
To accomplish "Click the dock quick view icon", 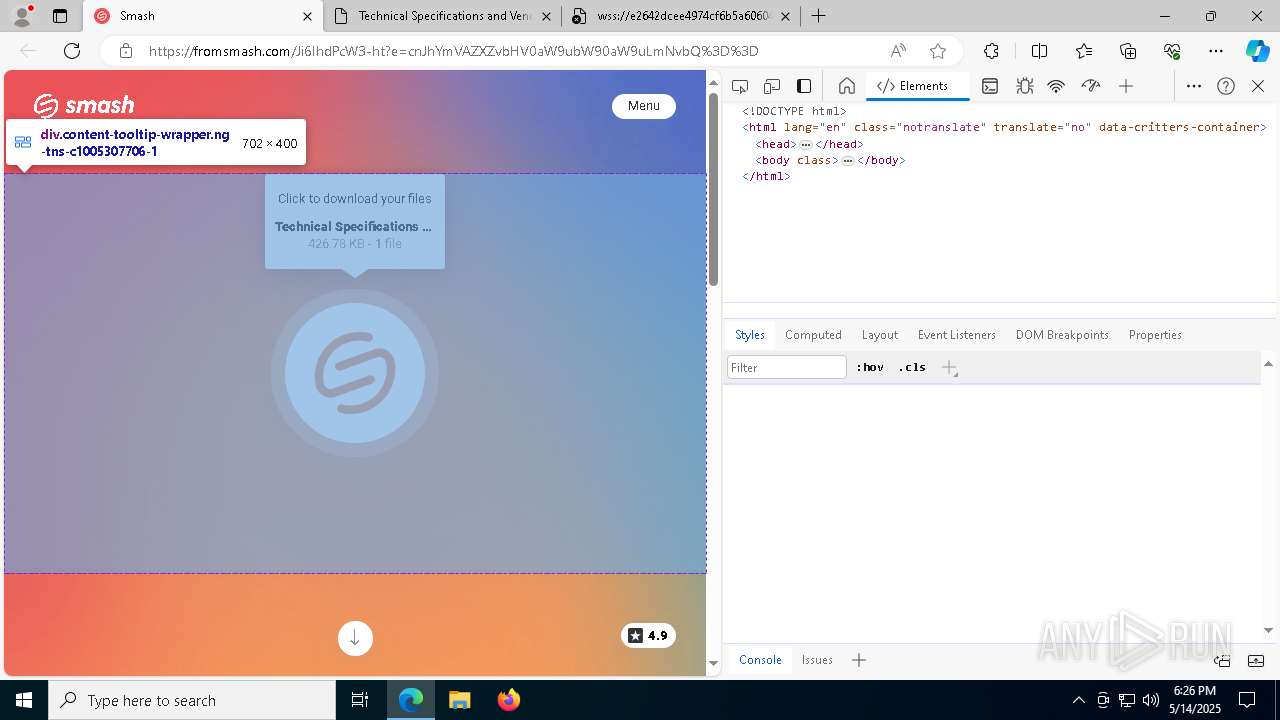I will (1222, 661).
